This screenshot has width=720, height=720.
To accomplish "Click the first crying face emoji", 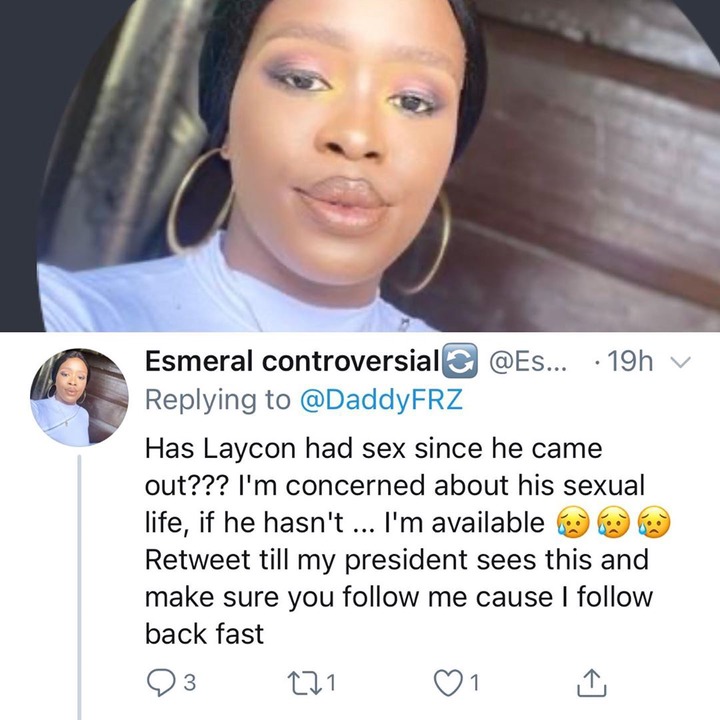I will [573, 523].
